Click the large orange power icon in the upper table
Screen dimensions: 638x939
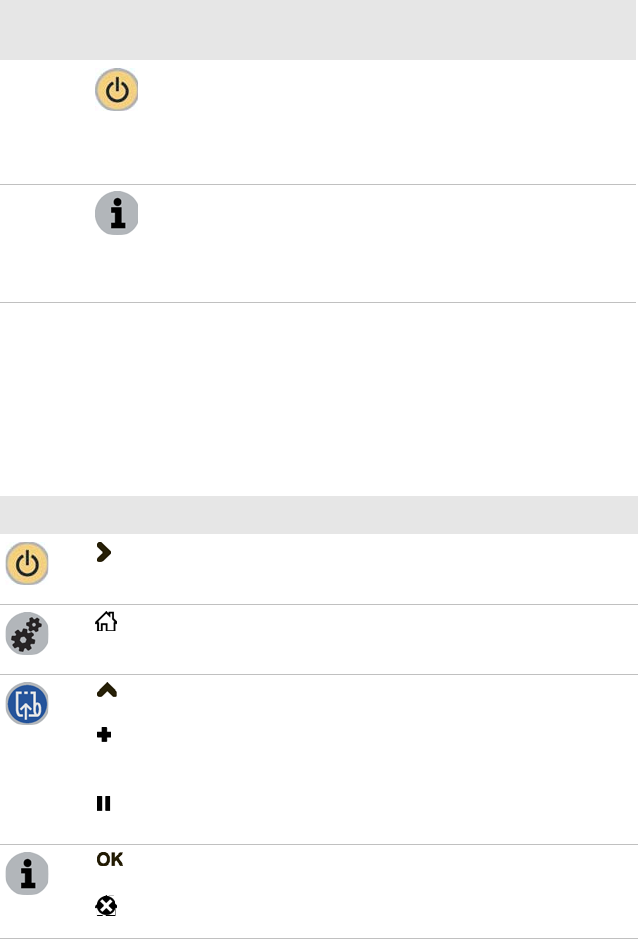(117, 90)
